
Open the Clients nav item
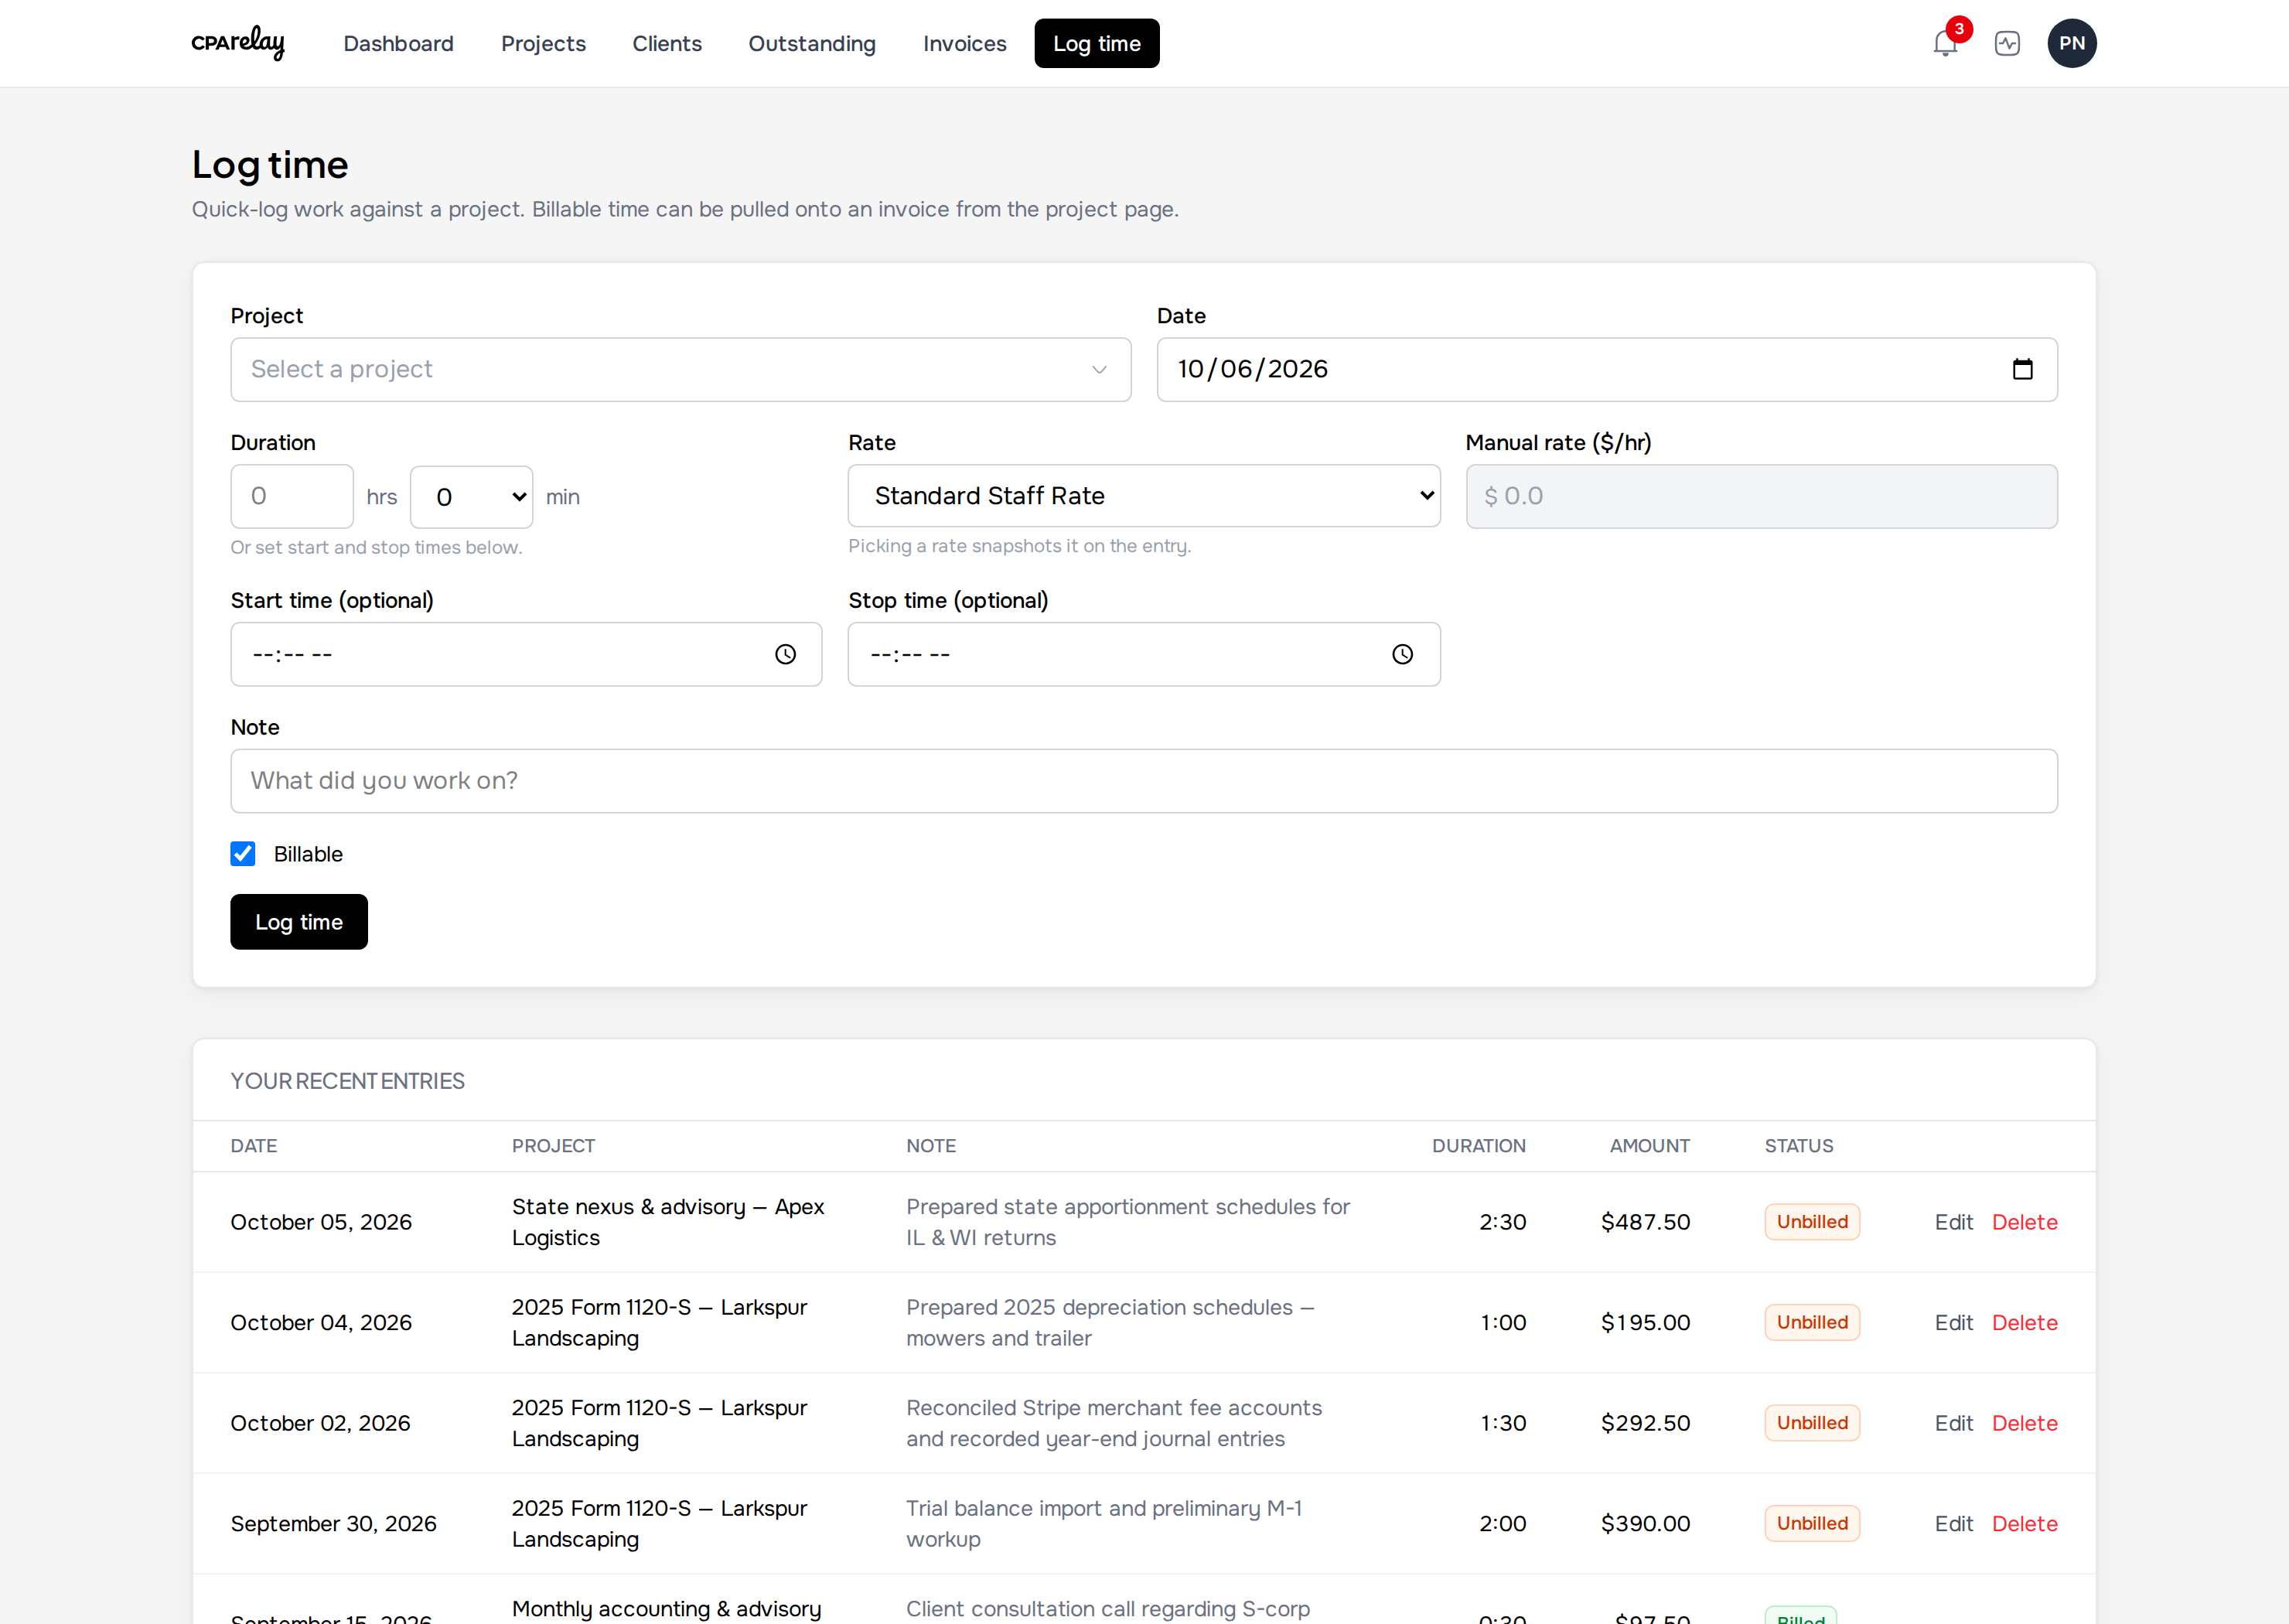click(667, 43)
